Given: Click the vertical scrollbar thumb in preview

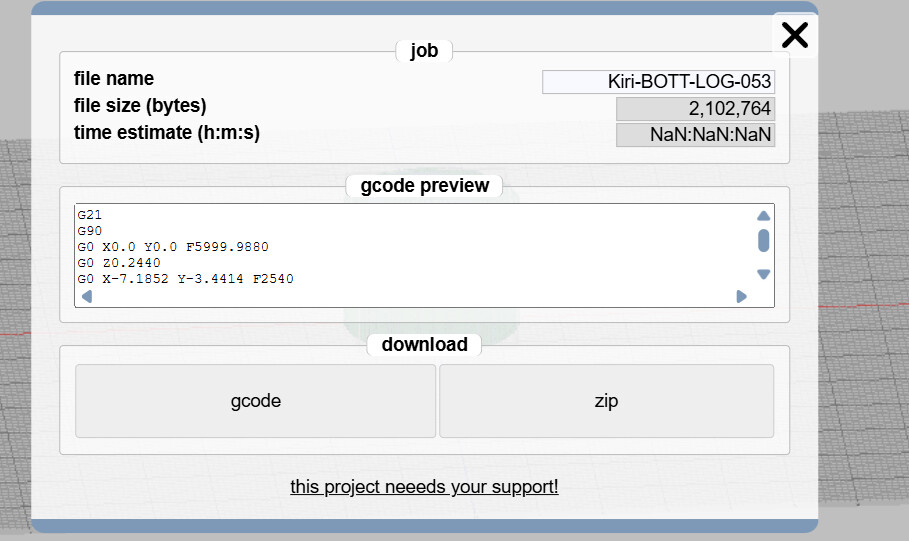Looking at the screenshot, I should (x=764, y=241).
